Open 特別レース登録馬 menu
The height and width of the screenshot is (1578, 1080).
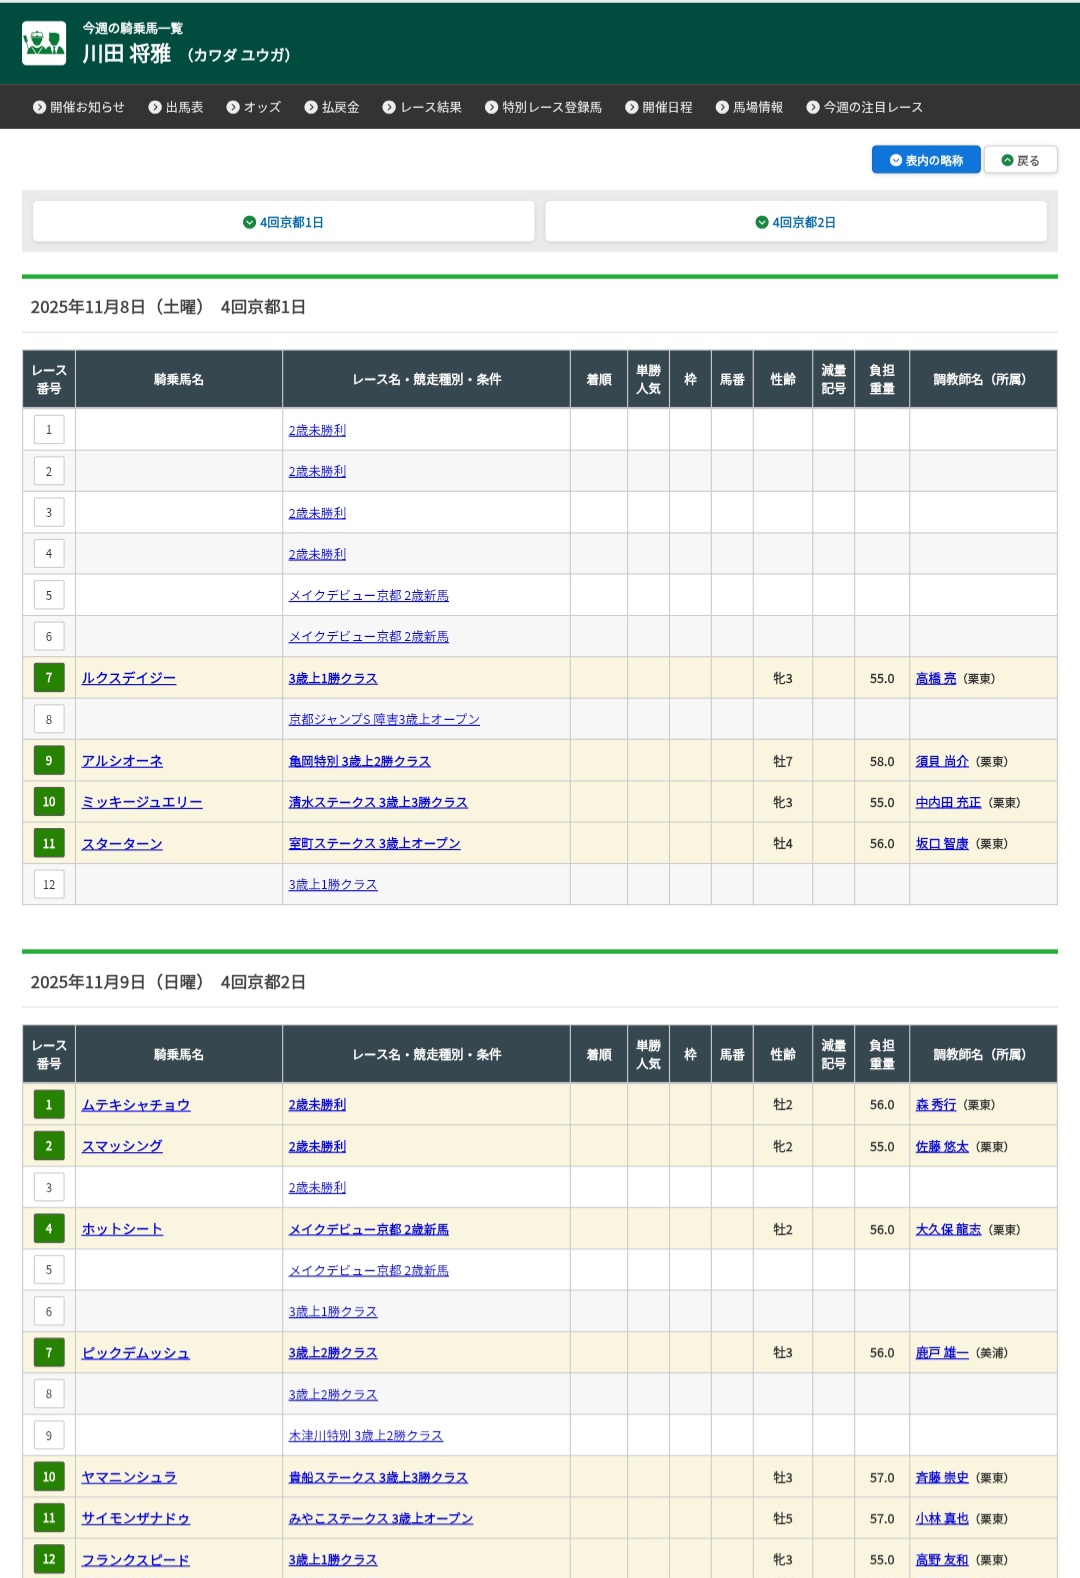543,107
